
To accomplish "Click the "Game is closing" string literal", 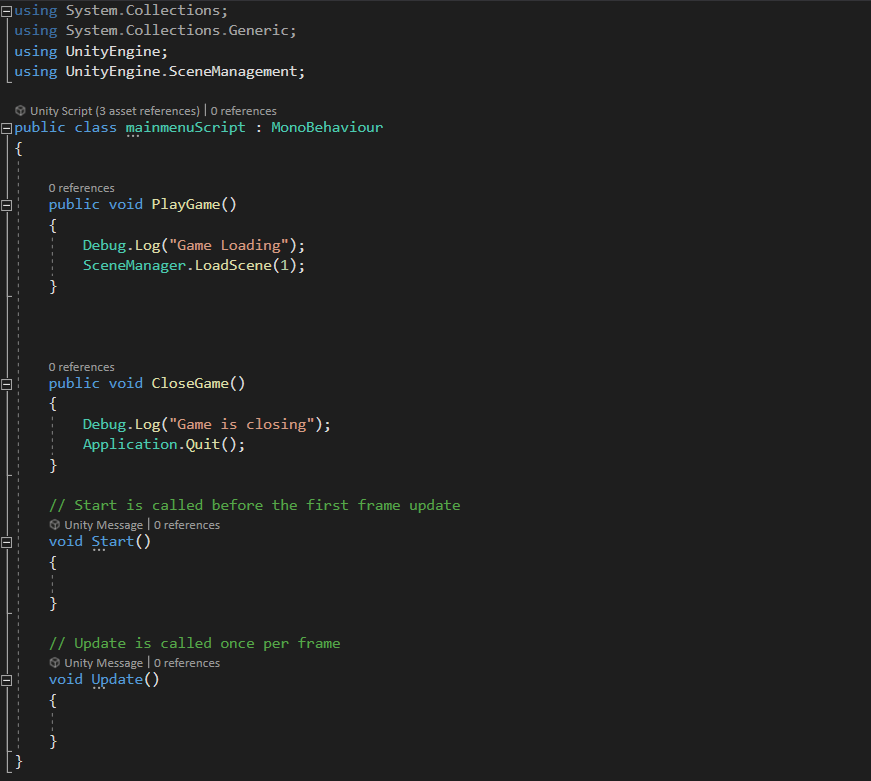I will click(x=242, y=424).
